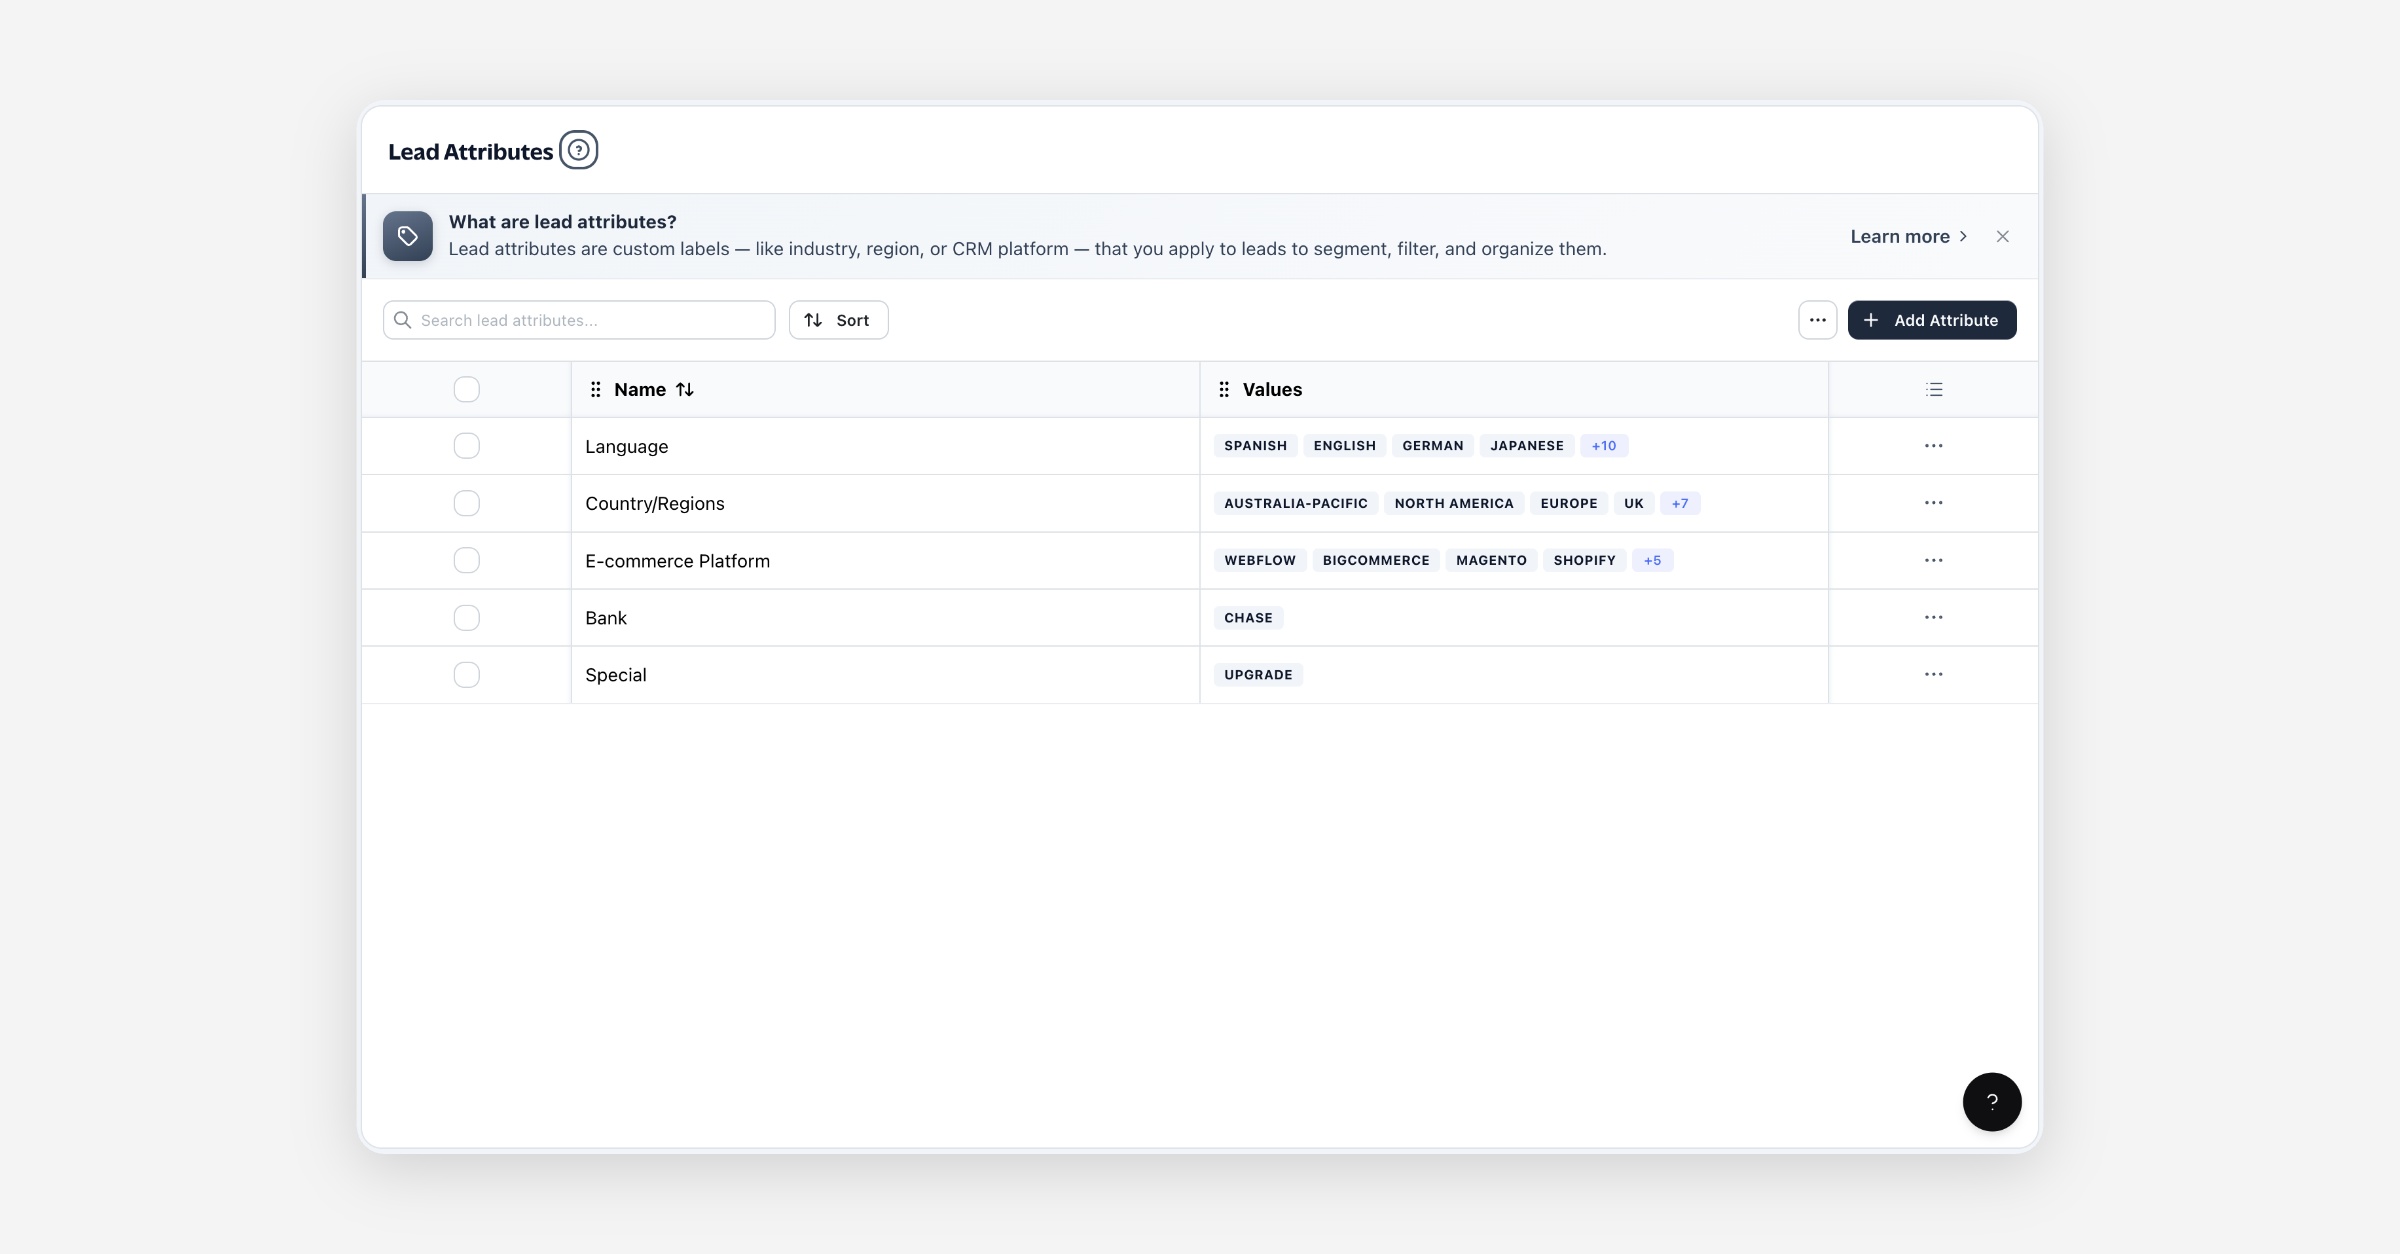Viewport: 2400px width, 1254px height.
Task: Click the drag handle on Values column
Action: [1223, 389]
